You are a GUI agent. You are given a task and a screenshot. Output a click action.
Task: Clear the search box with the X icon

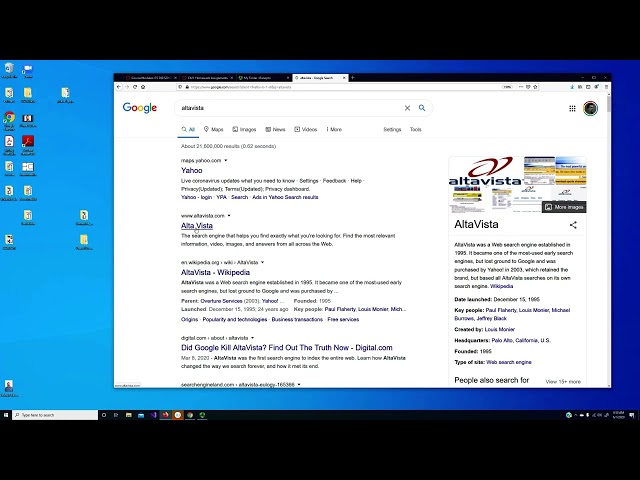click(407, 108)
